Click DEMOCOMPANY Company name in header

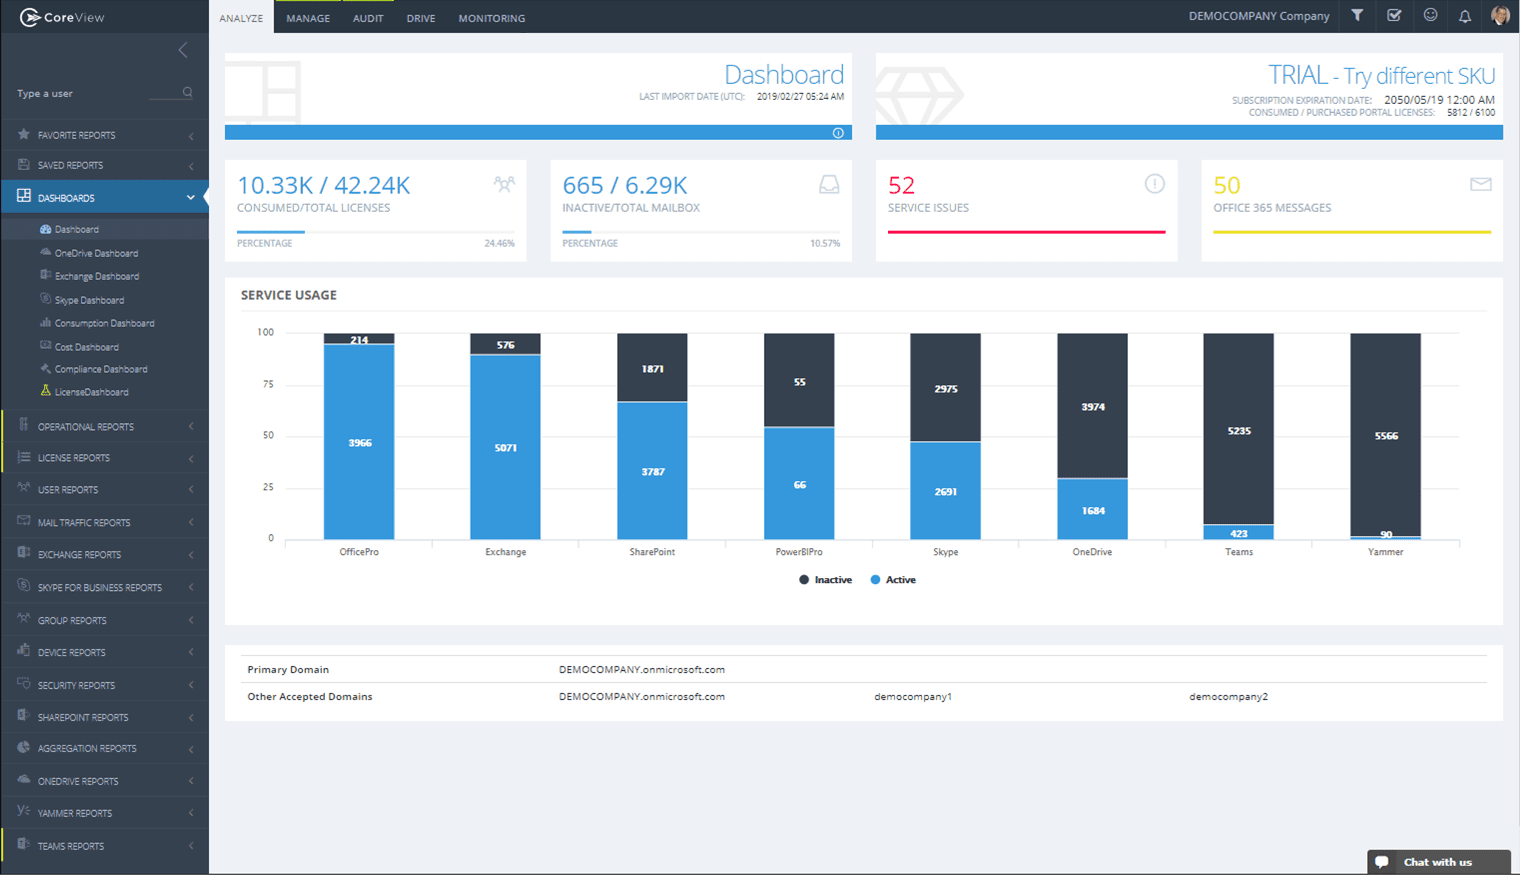(1259, 16)
